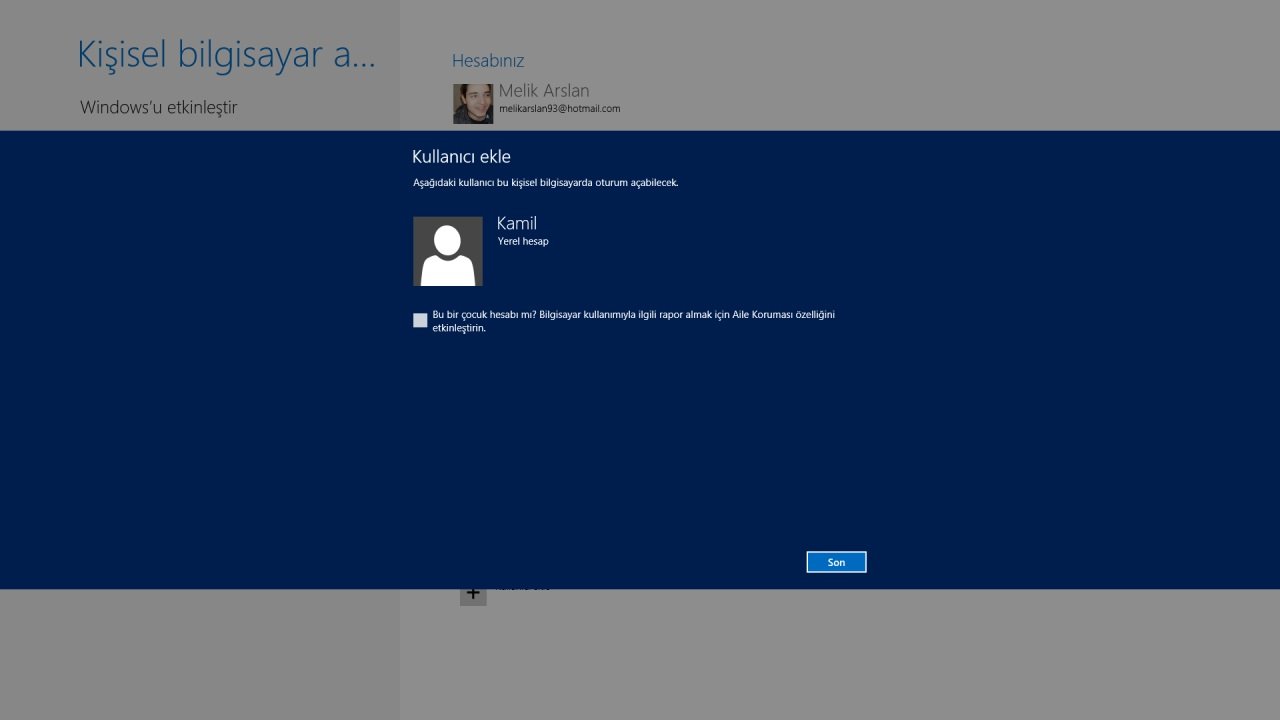Viewport: 1280px width, 720px height.
Task: Click the Kullanıcı ekle heading
Action: 461,157
